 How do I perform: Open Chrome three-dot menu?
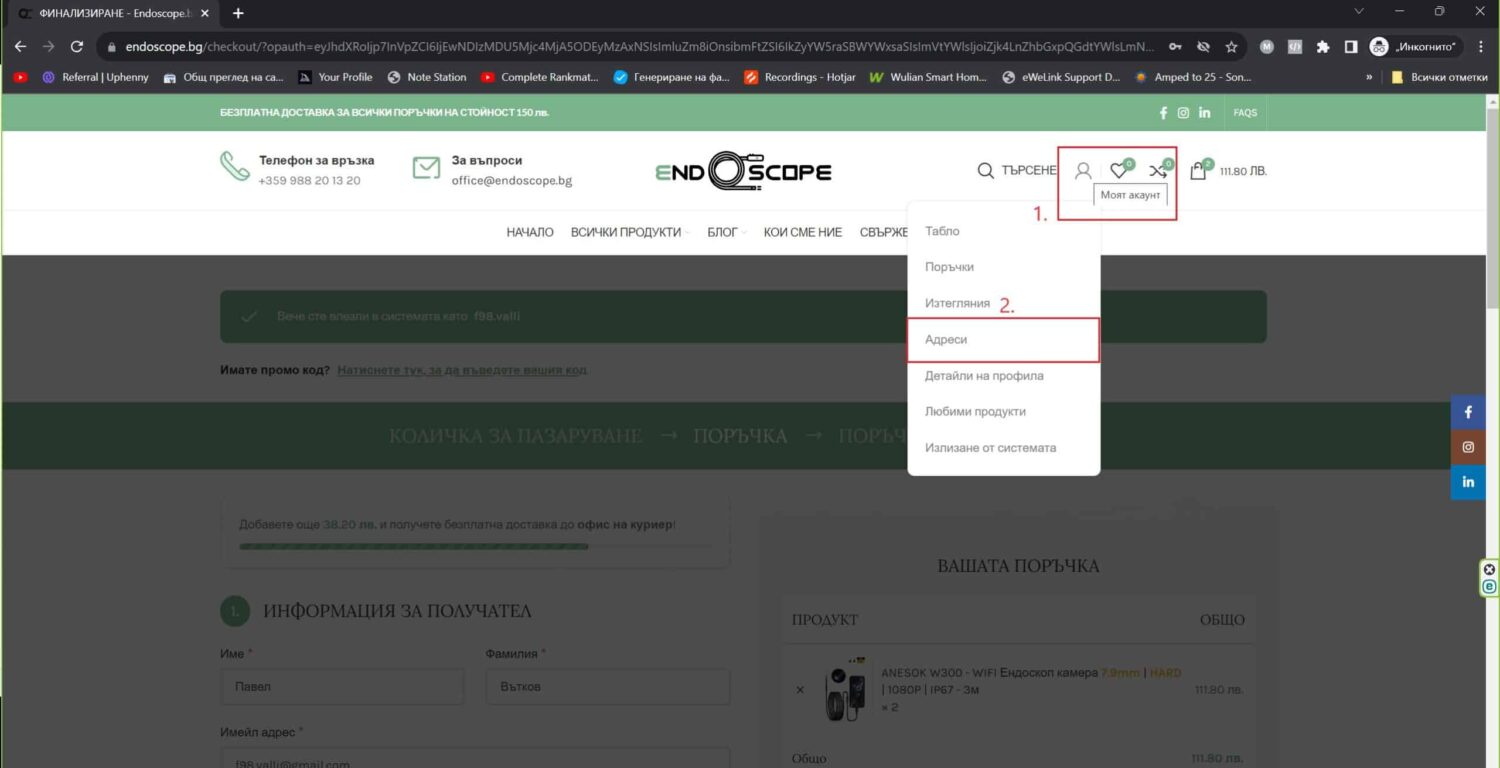pos(1481,47)
